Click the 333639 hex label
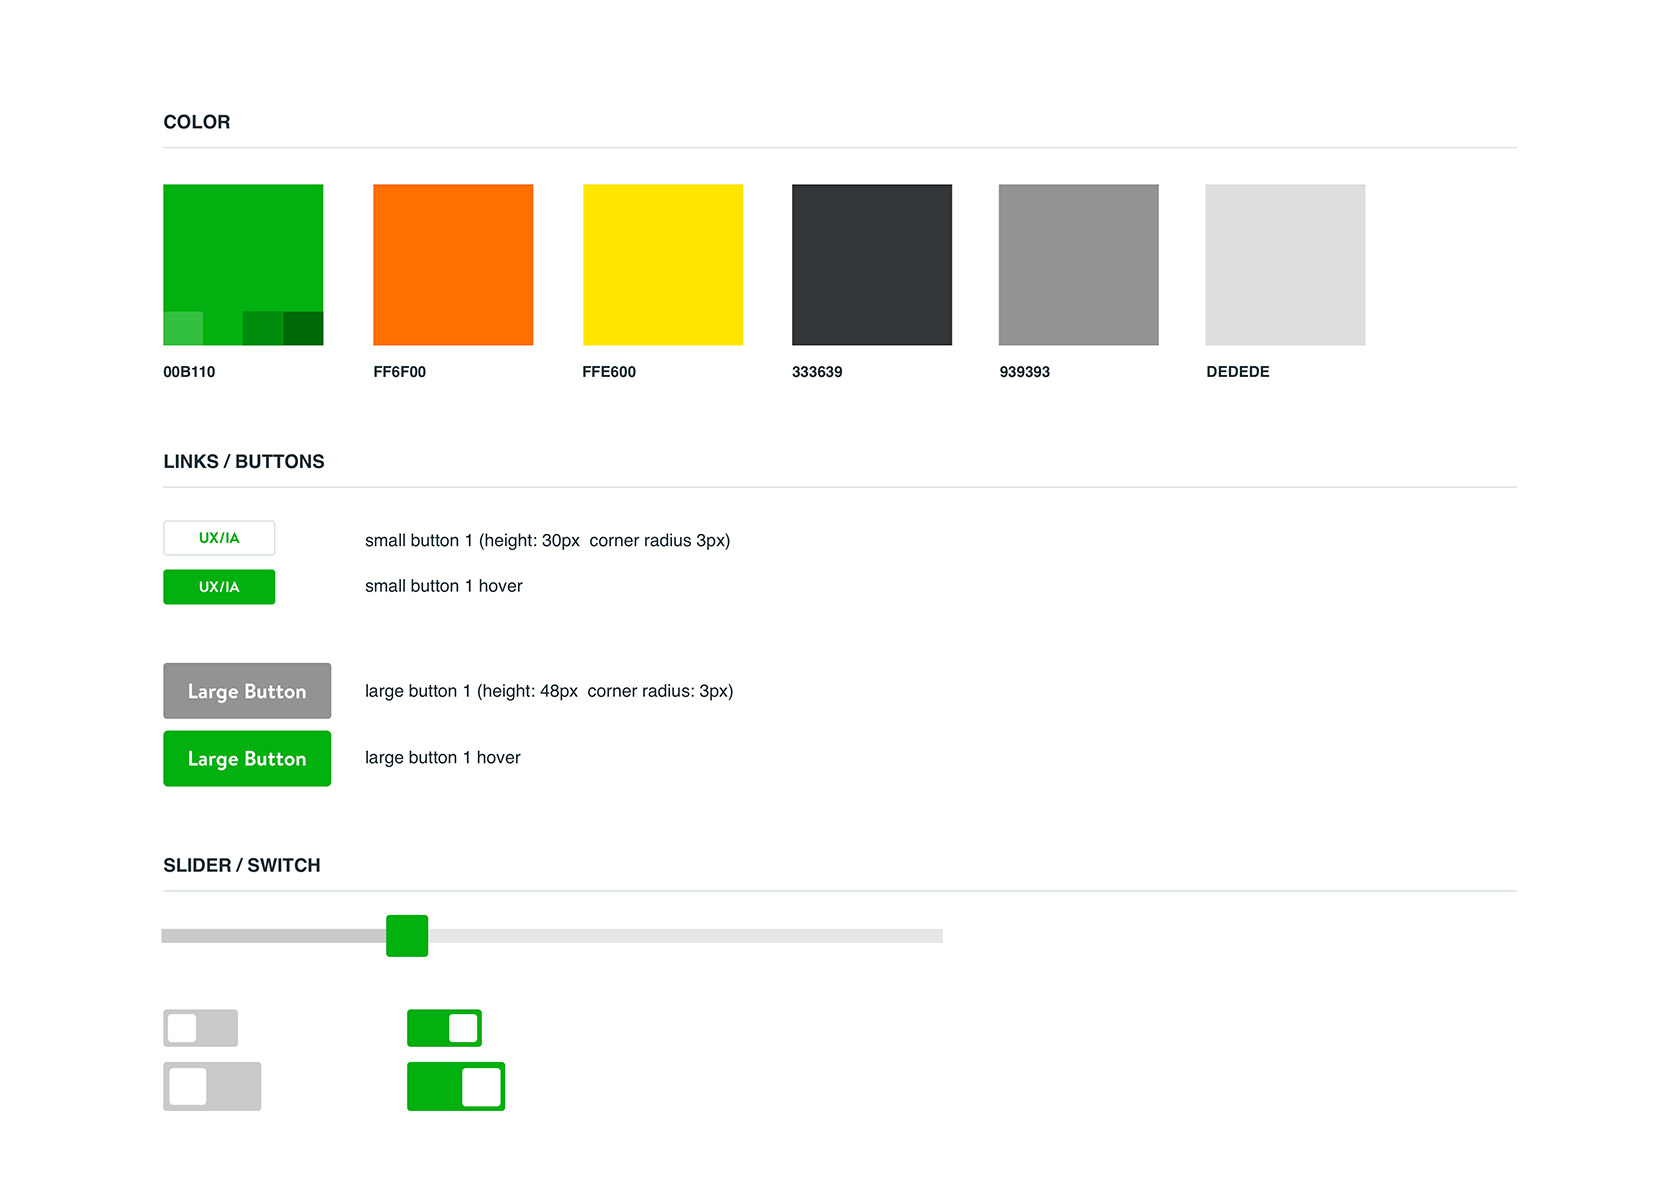1680x1200 pixels. click(817, 372)
